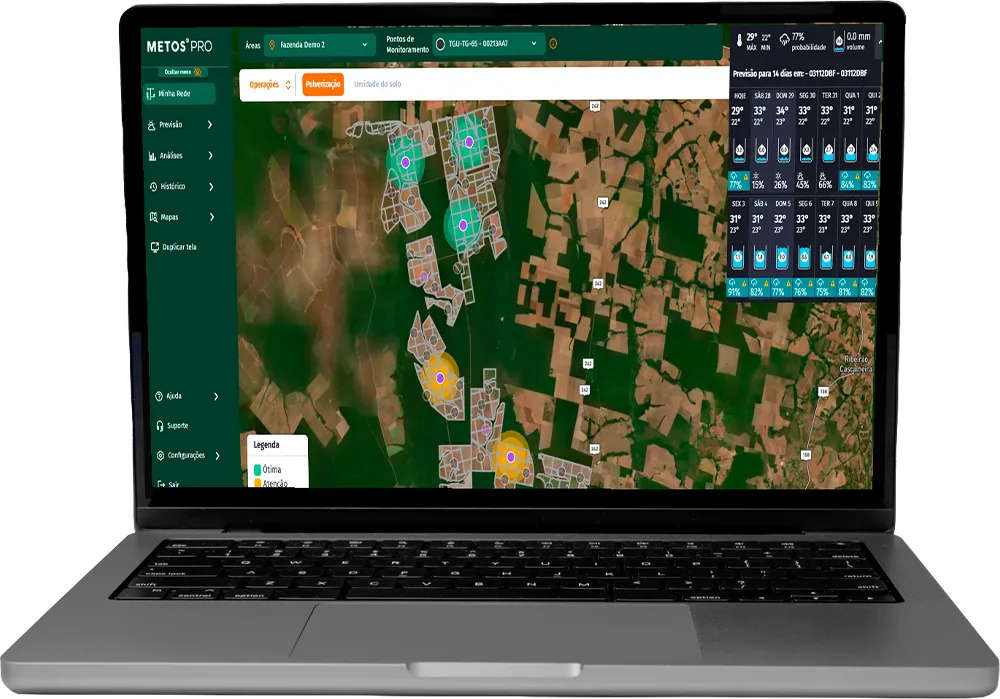Click the rain gauge icon under QUA 8
This screenshot has width=1000, height=699.
[x=849, y=258]
